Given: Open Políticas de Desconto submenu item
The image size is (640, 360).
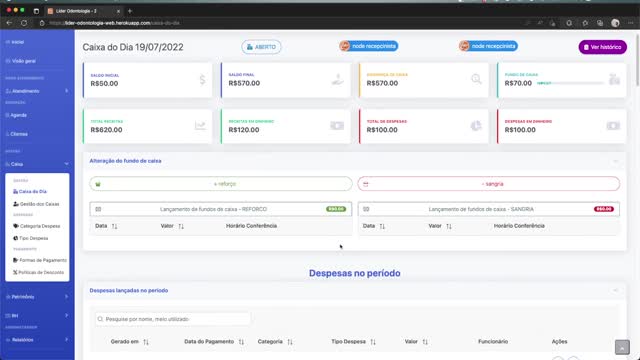Looking at the screenshot, I should point(38,272).
